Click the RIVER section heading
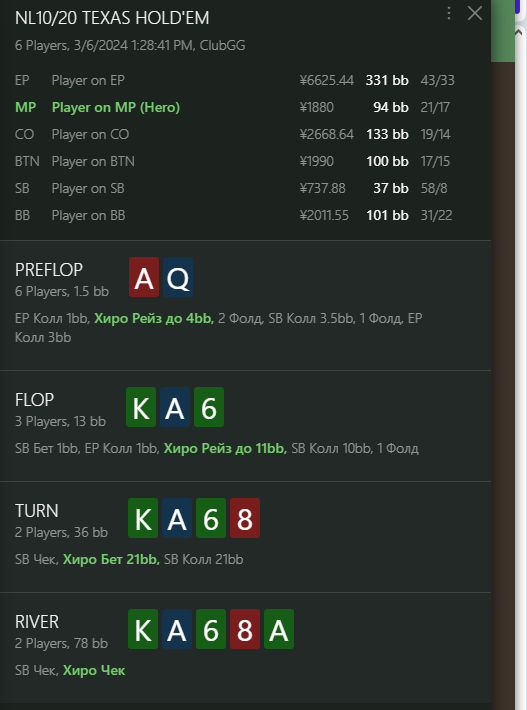This screenshot has width=527, height=710. pos(37,622)
